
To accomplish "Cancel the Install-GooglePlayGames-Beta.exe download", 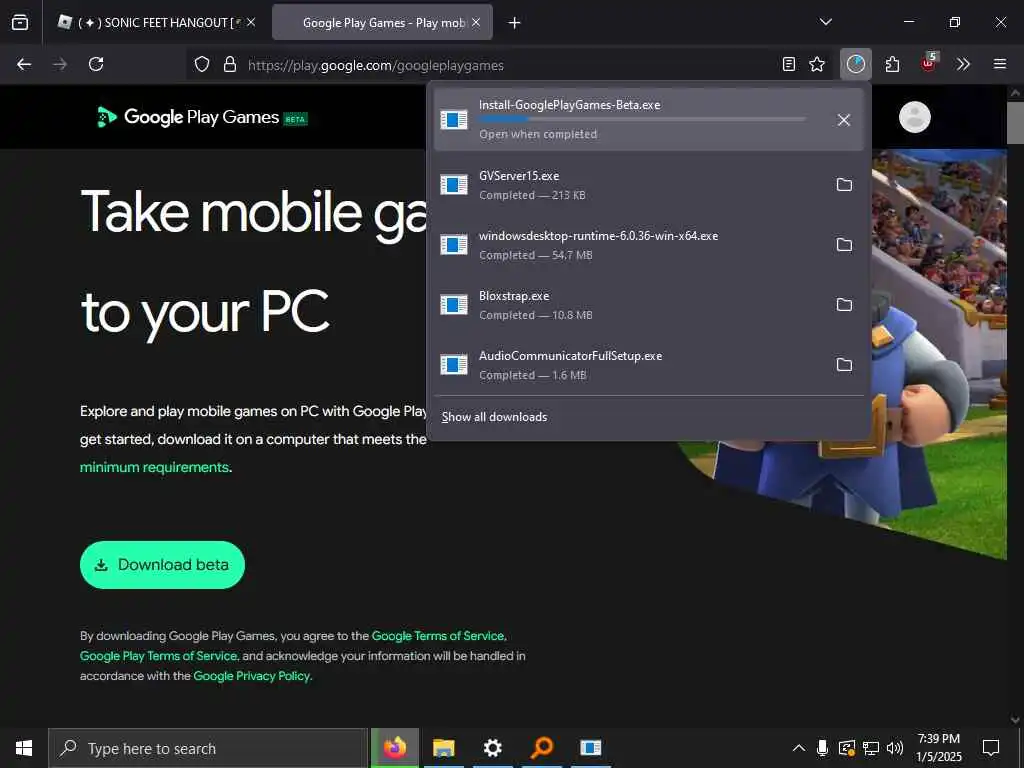I will pos(844,120).
